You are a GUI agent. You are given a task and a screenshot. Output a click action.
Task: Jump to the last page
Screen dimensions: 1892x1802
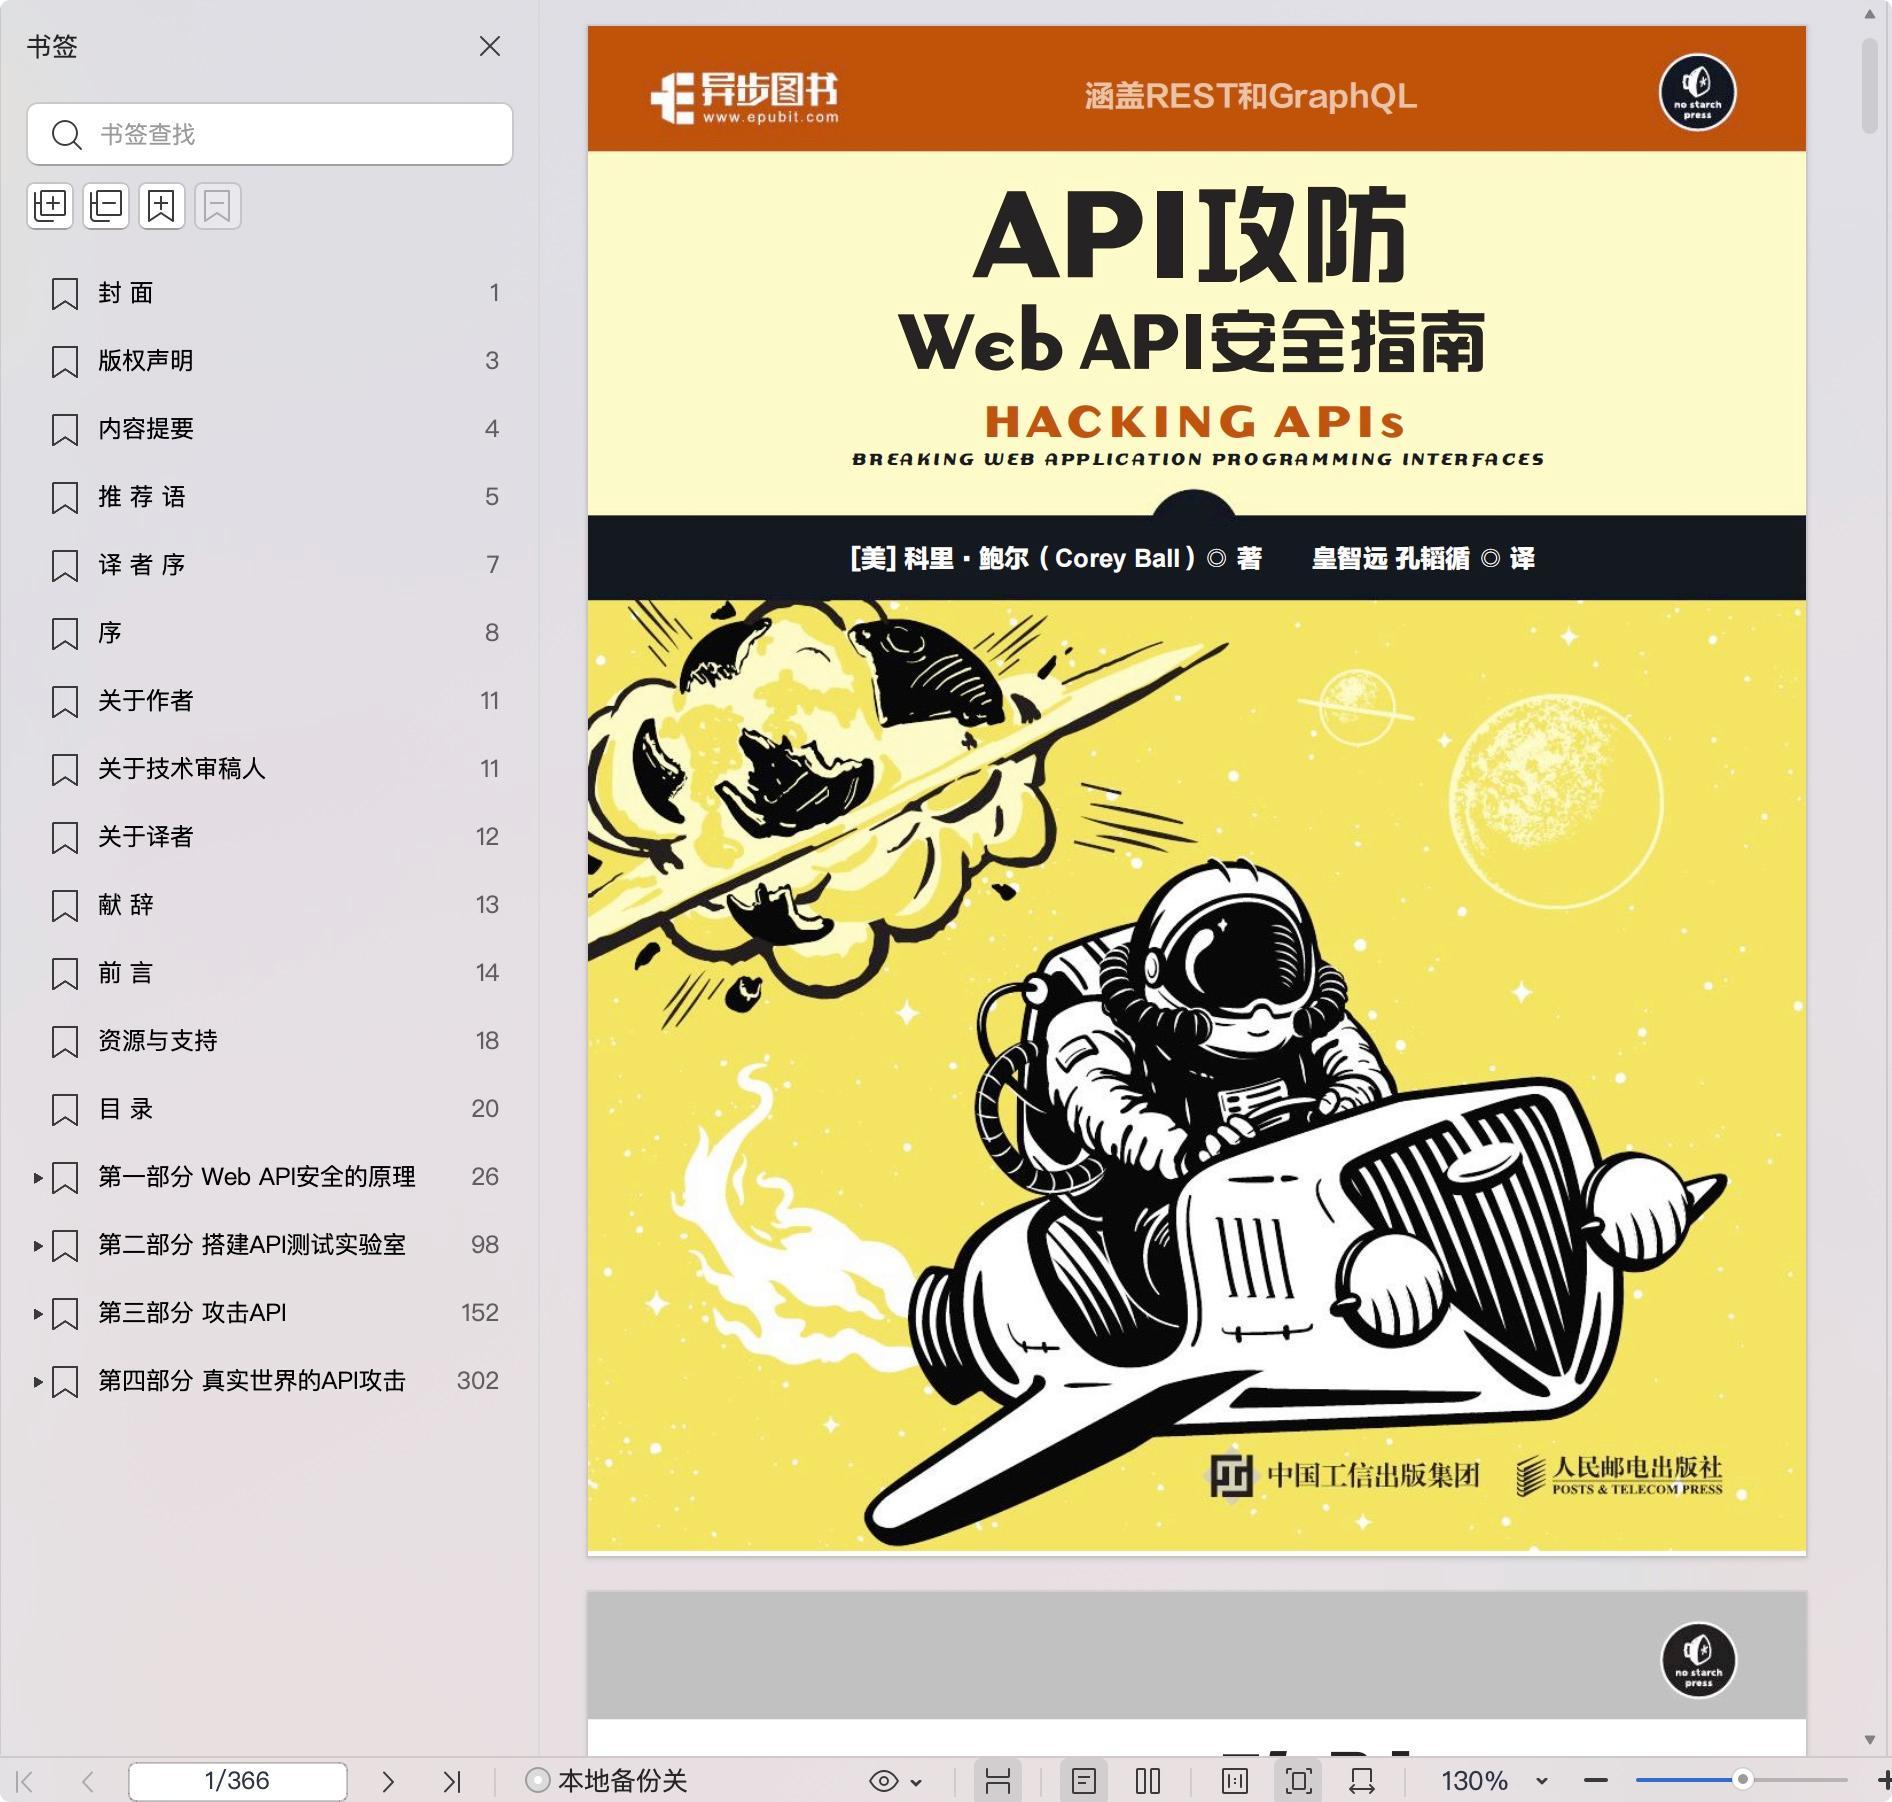click(452, 1781)
